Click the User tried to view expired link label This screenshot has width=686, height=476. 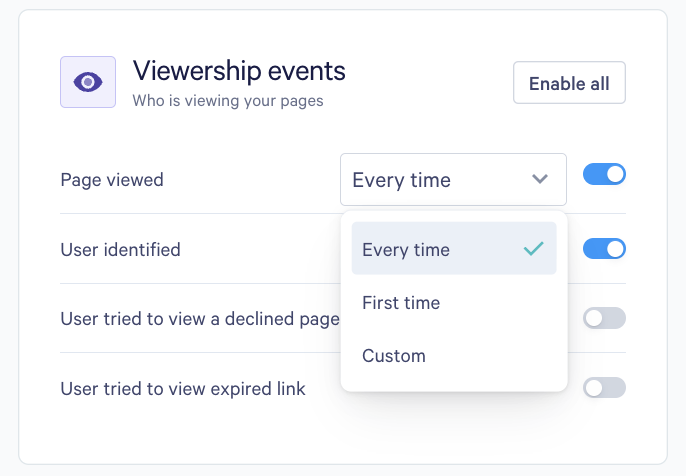click(x=183, y=388)
